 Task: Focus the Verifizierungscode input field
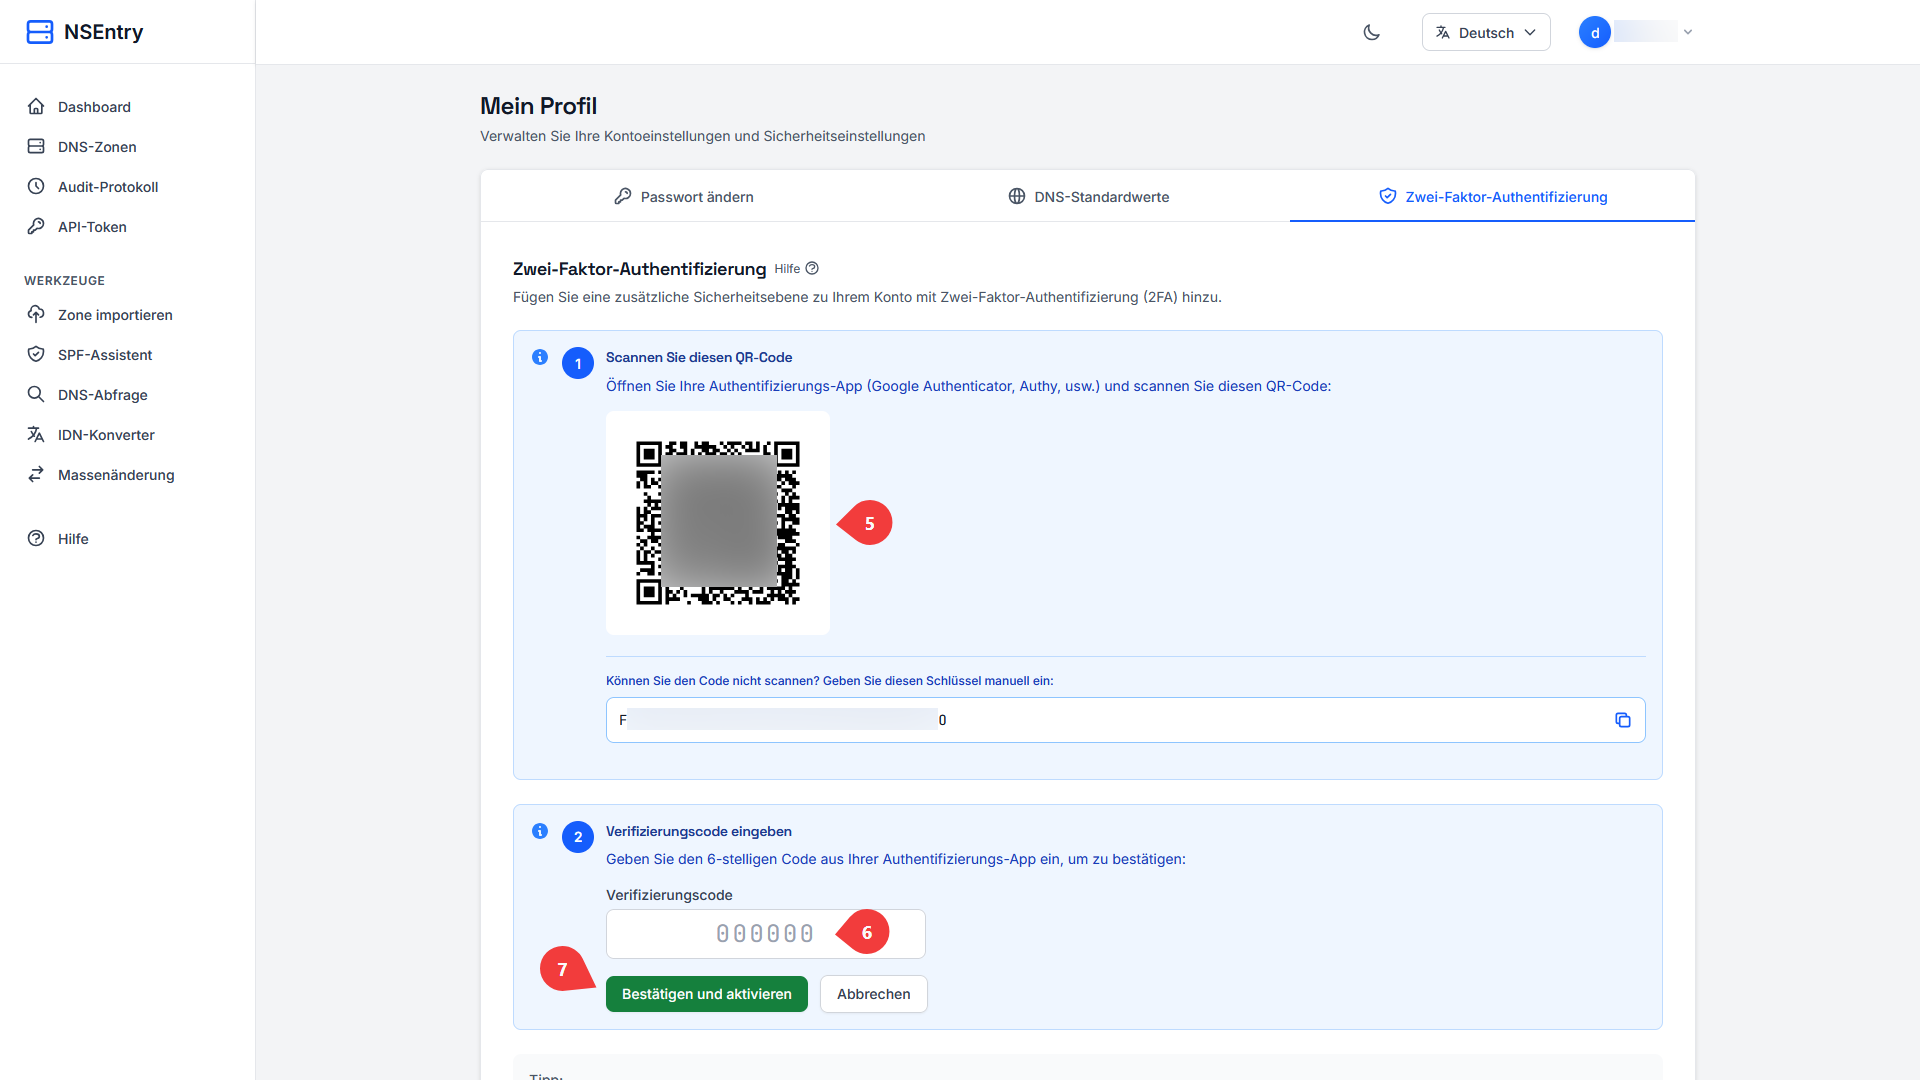[765, 934]
